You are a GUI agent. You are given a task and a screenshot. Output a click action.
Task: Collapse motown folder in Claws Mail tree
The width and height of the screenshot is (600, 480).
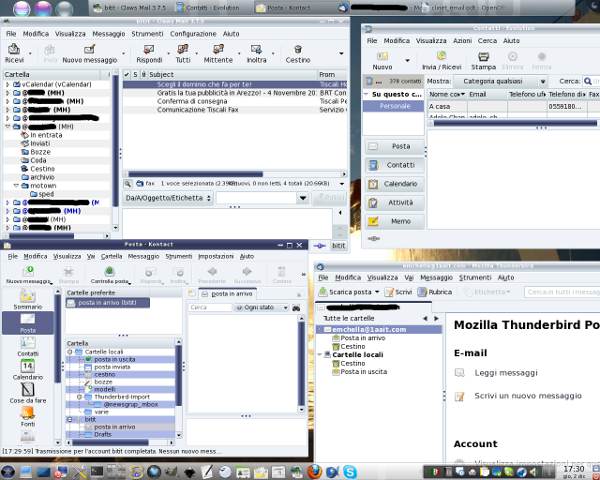pyautogui.click(x=16, y=186)
